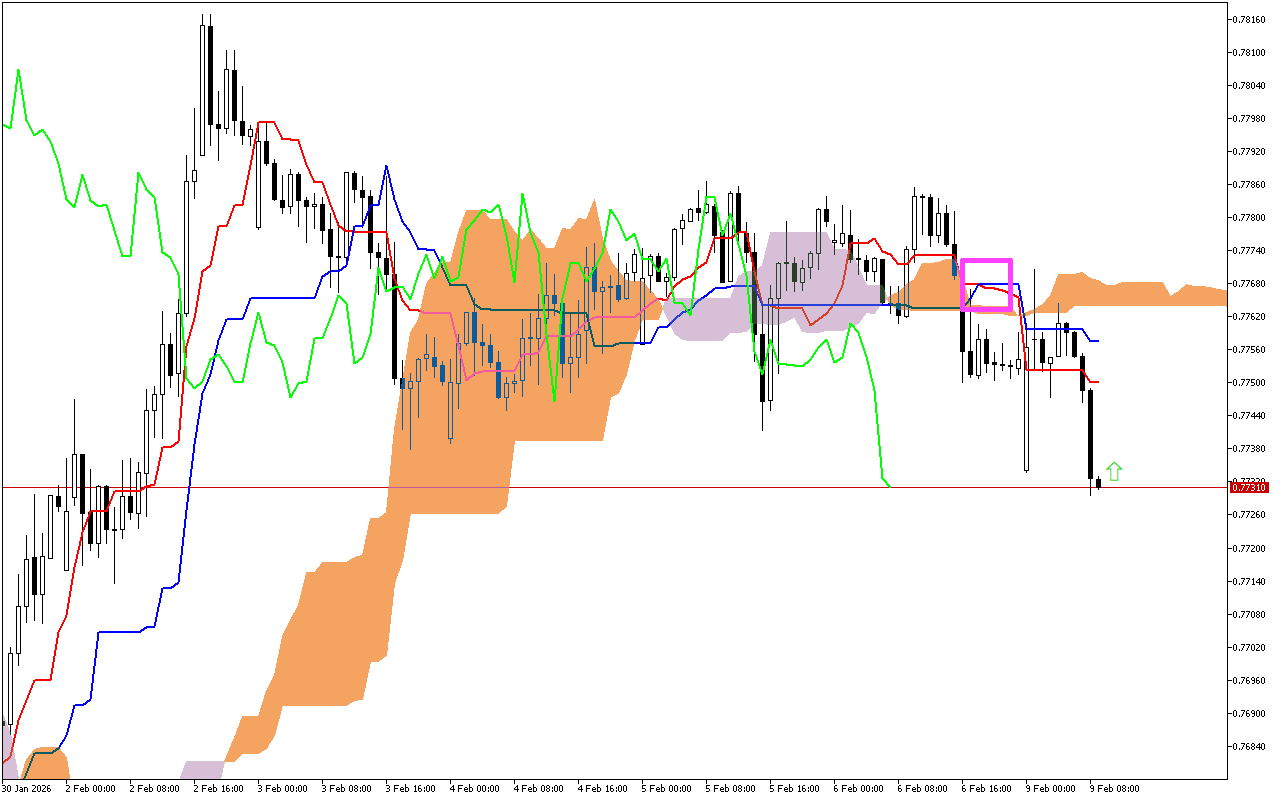
Task: Click the red 0.77310 current price tag
Action: click(x=1250, y=487)
